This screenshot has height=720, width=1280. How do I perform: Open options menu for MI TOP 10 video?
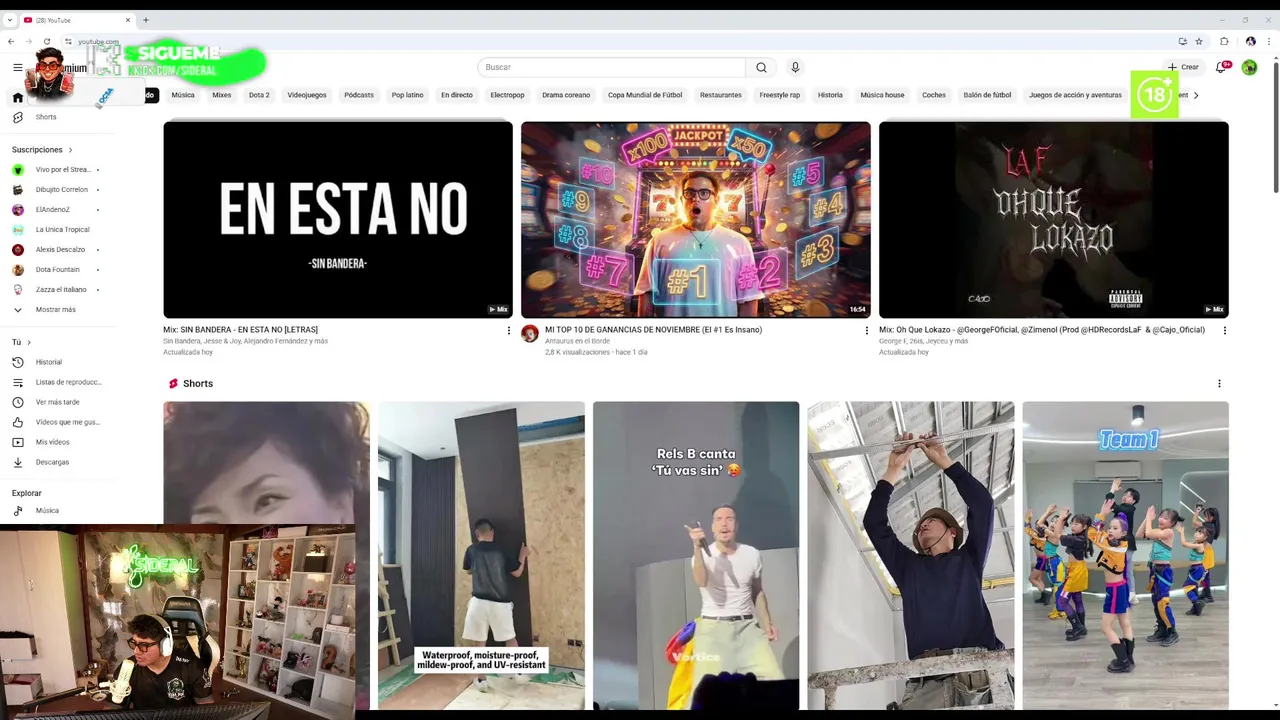[867, 330]
